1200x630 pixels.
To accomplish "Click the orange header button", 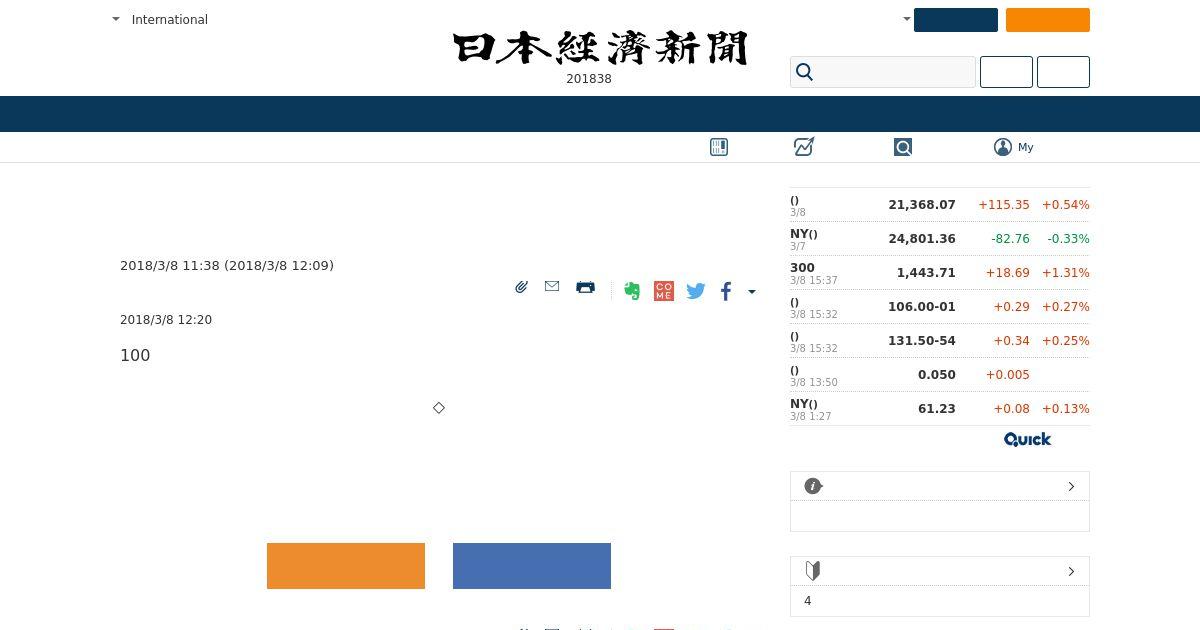I will (x=1048, y=20).
